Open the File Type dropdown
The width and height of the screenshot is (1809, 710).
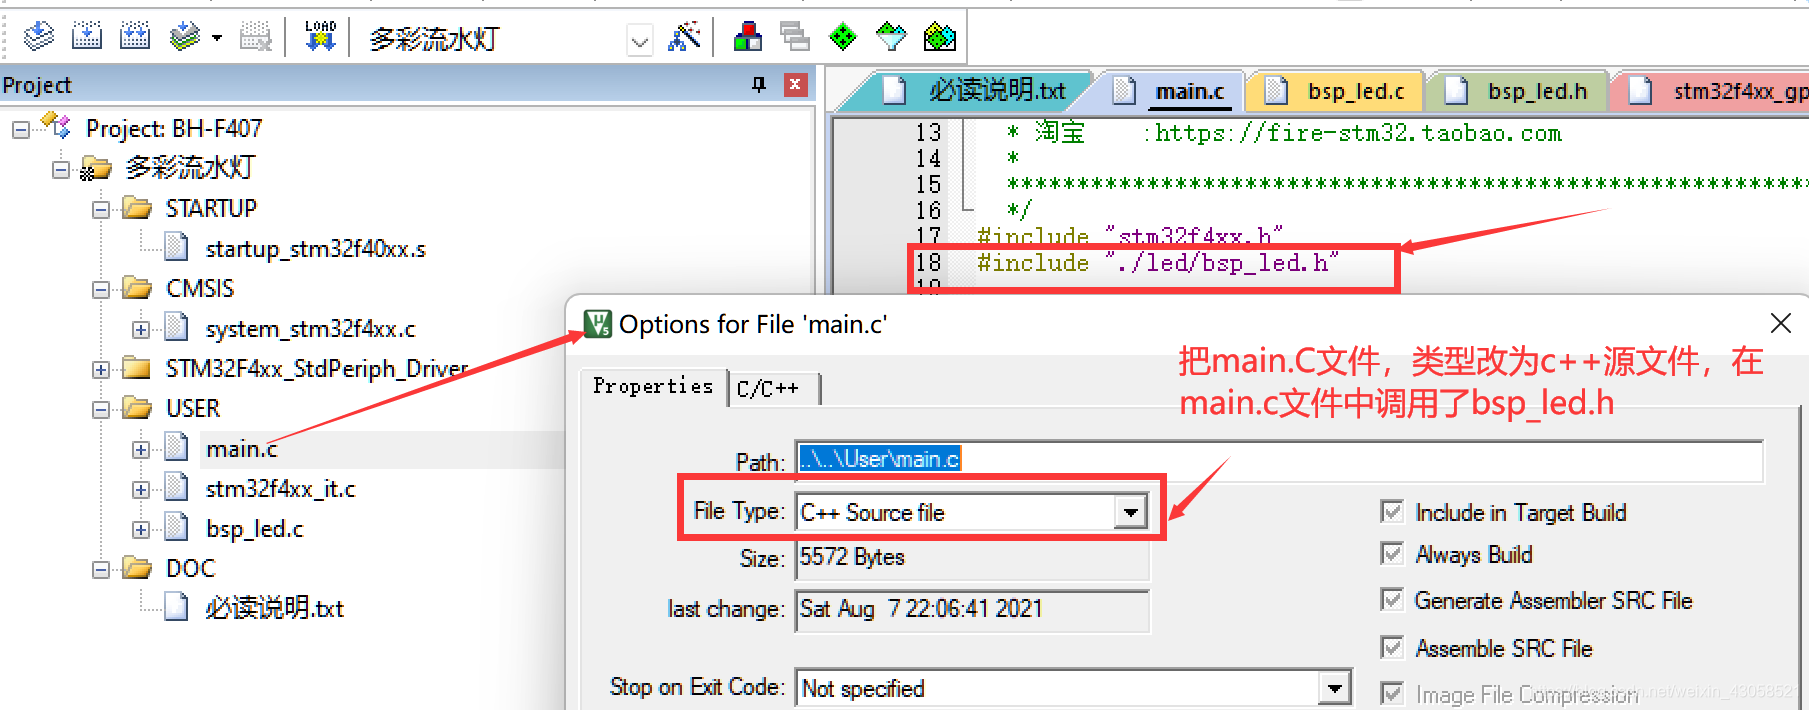(x=1130, y=512)
